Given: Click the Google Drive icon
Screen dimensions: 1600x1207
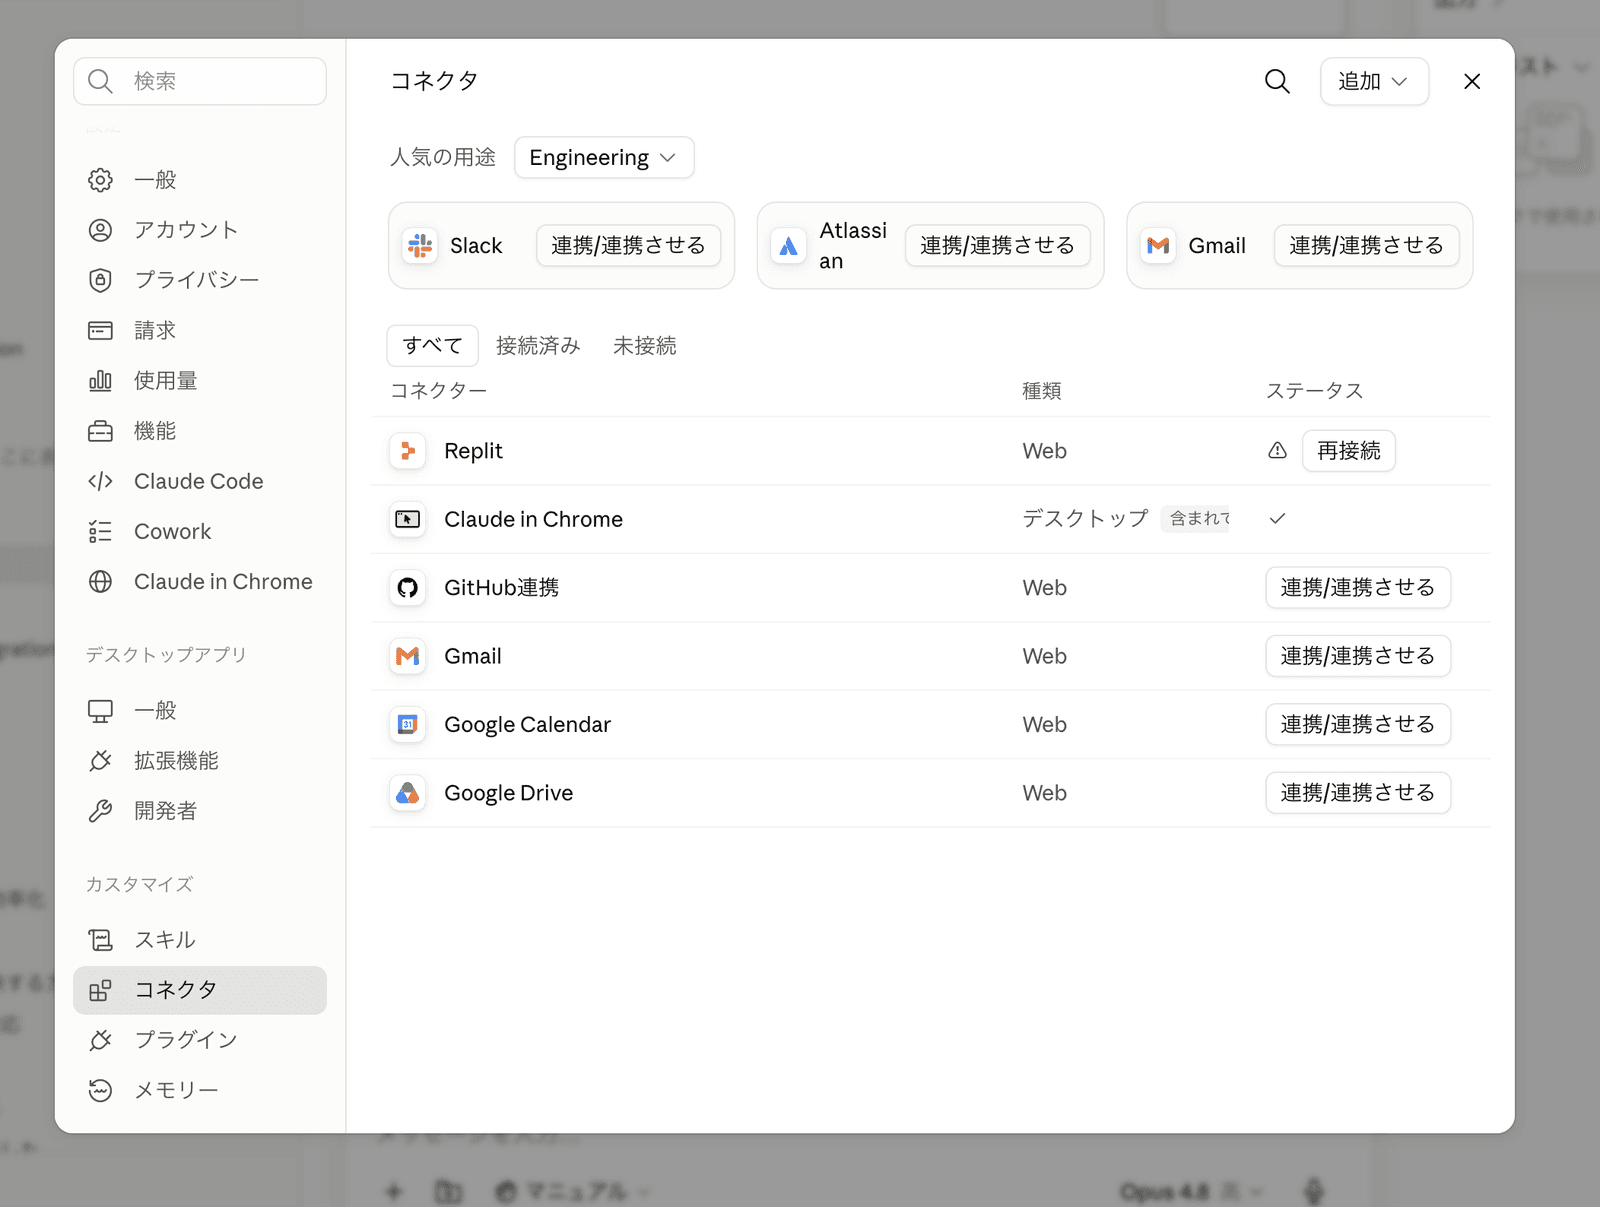Looking at the screenshot, I should point(408,793).
